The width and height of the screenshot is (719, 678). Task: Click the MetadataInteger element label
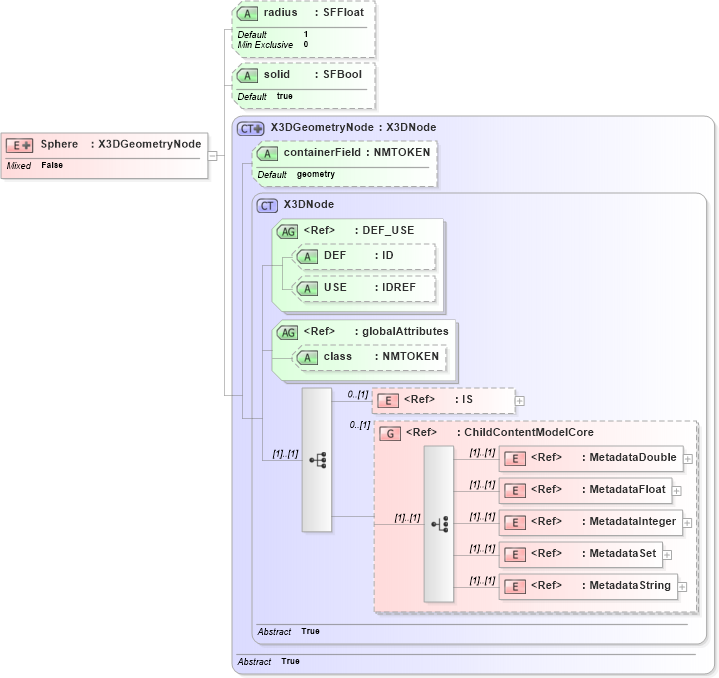[632, 522]
